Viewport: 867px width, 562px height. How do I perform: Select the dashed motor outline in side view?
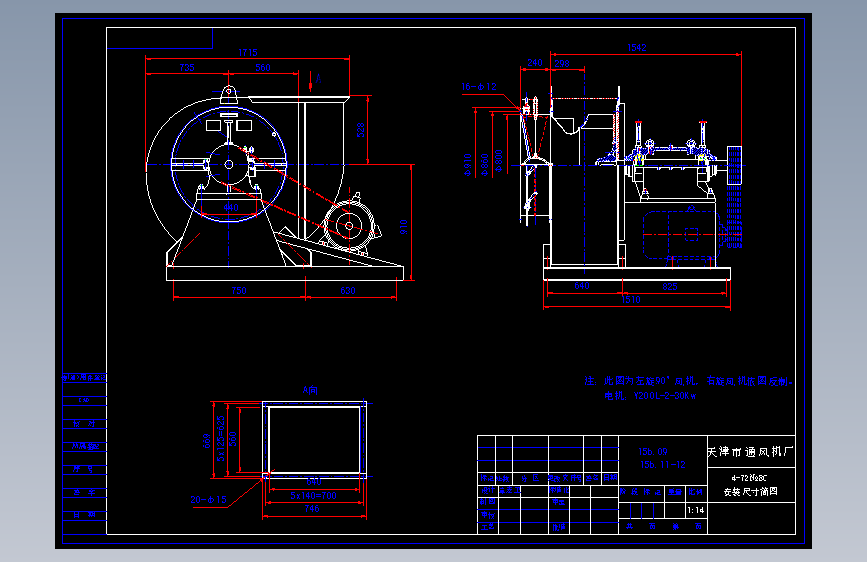tap(681, 235)
